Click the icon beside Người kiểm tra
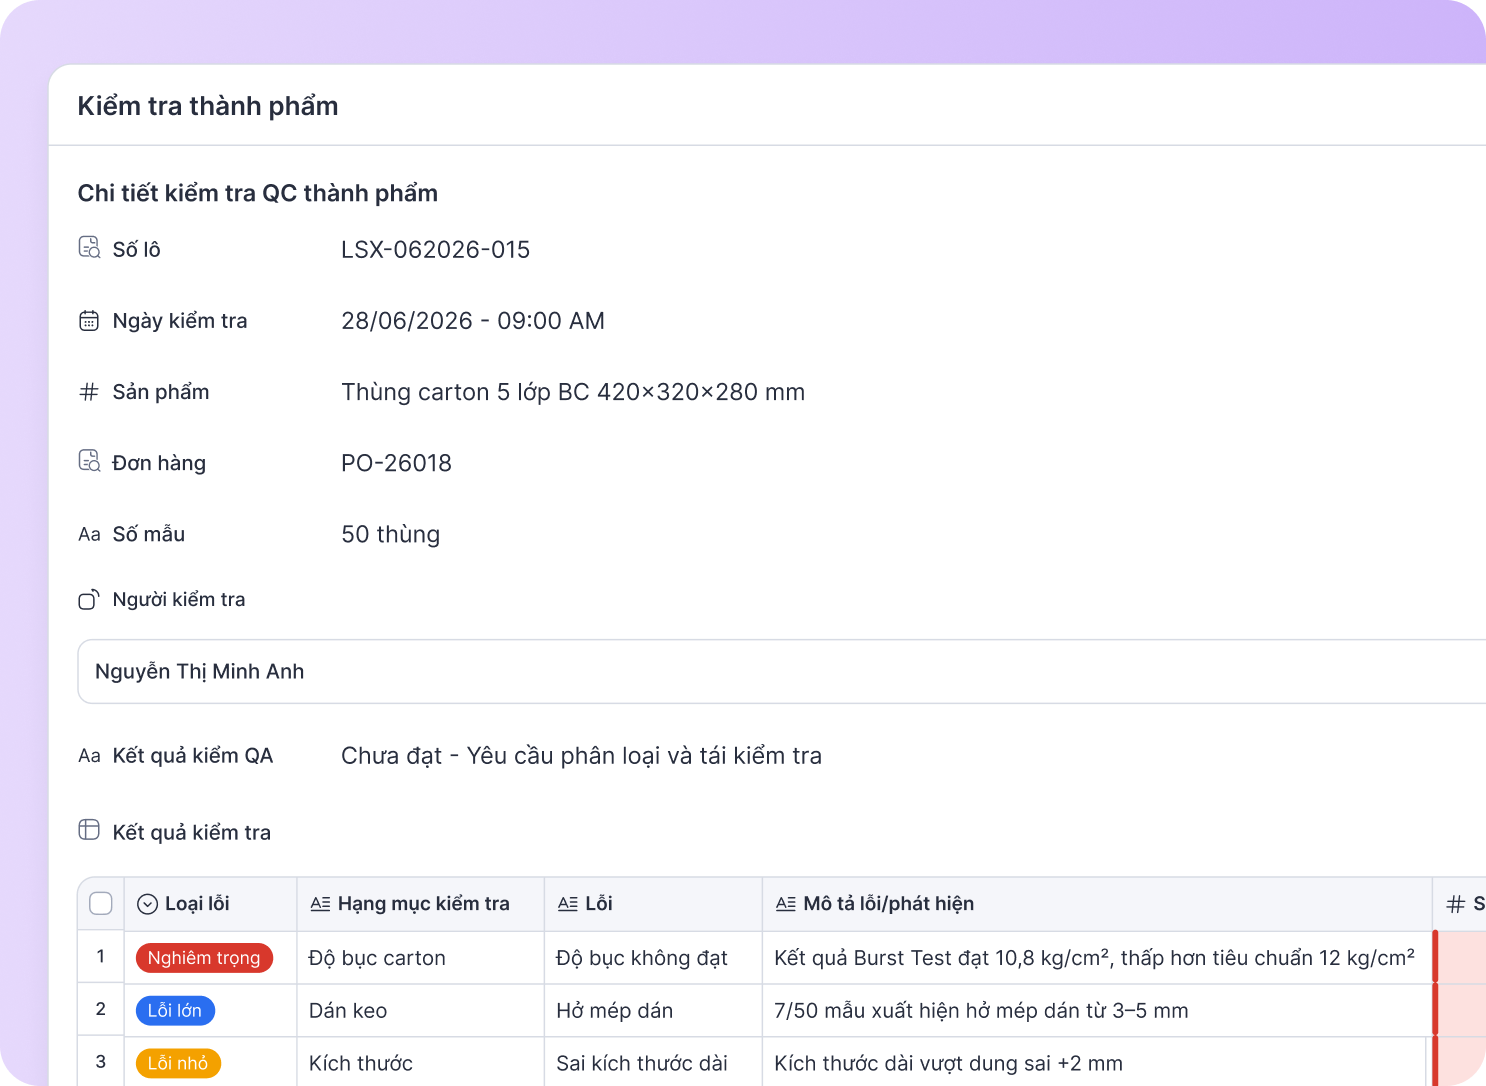 89,600
